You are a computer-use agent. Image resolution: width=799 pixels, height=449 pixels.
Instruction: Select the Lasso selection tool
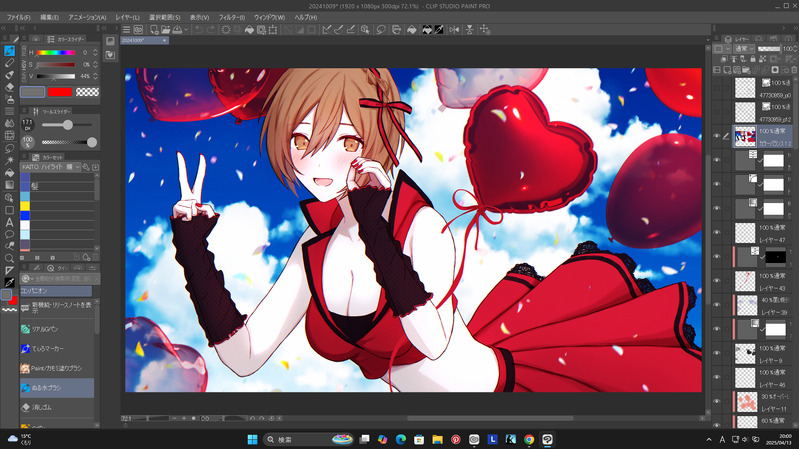(x=9, y=148)
